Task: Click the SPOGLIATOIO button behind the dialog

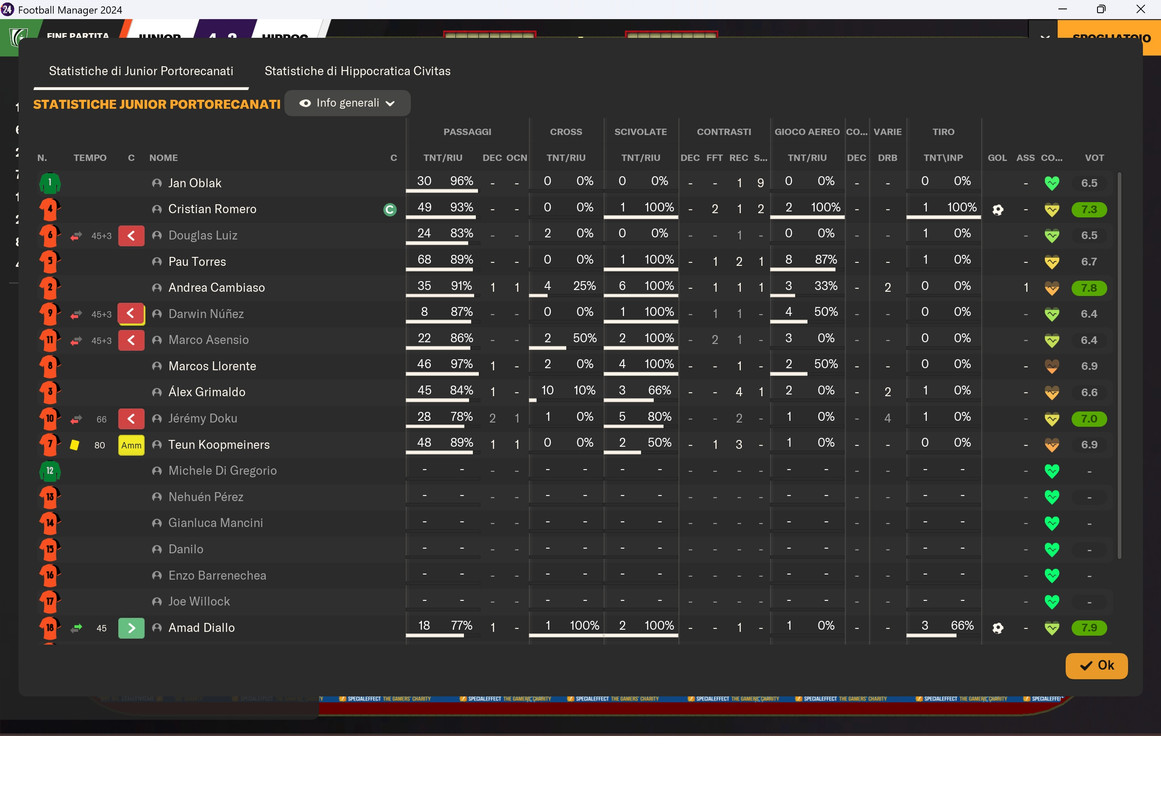Action: (1110, 37)
